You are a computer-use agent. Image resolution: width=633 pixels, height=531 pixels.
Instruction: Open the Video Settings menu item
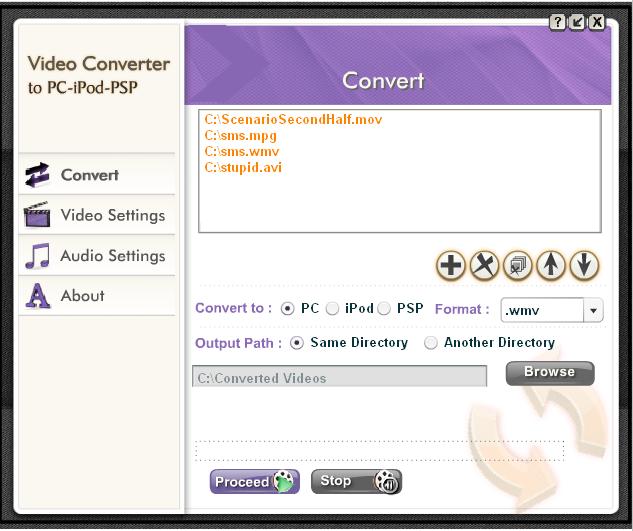97,215
